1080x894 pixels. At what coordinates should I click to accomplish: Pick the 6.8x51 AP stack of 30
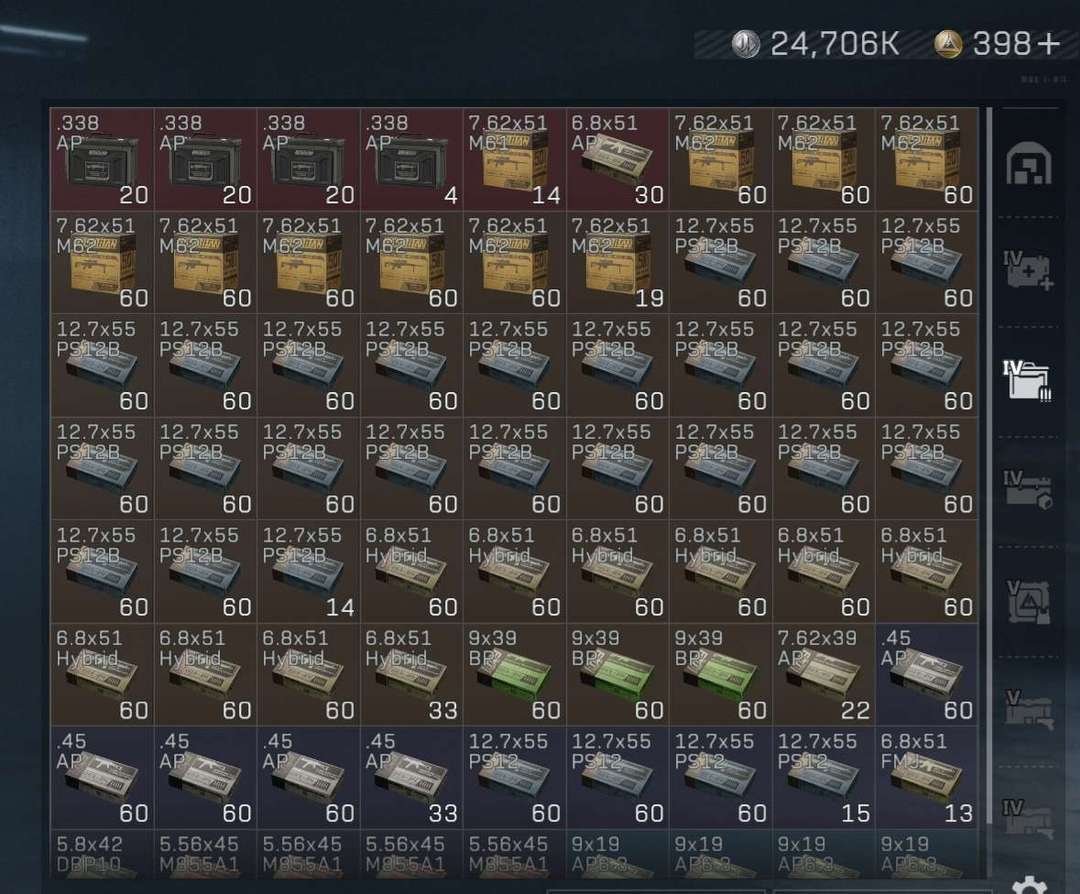(x=618, y=159)
